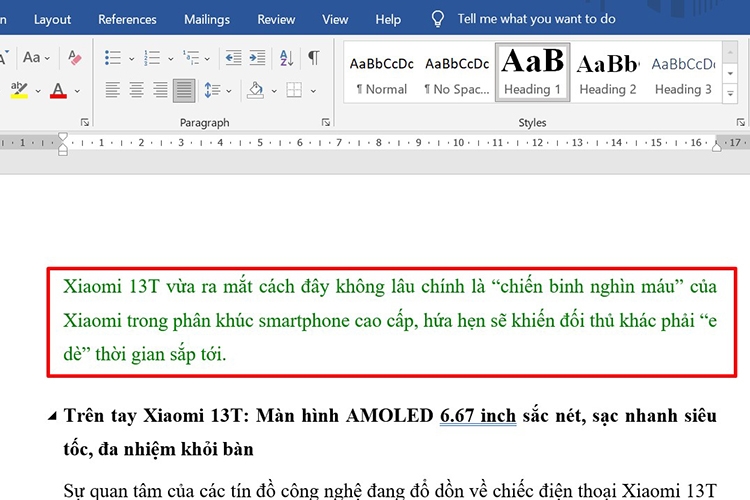Open Borders dropdown arrow

coord(313,91)
